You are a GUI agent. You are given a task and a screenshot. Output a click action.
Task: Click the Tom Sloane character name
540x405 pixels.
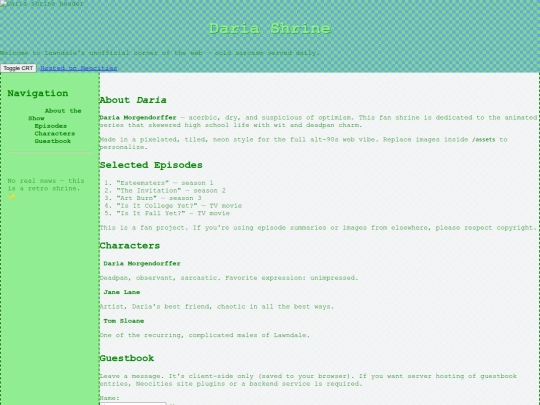124,321
